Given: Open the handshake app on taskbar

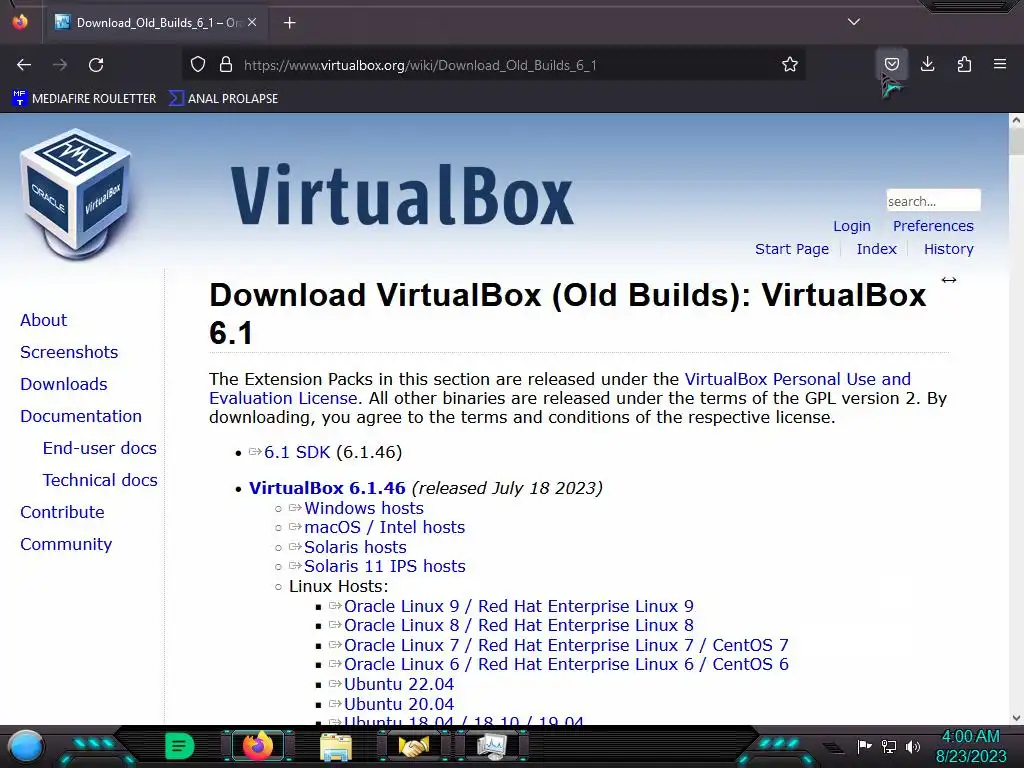Looking at the screenshot, I should coord(413,746).
